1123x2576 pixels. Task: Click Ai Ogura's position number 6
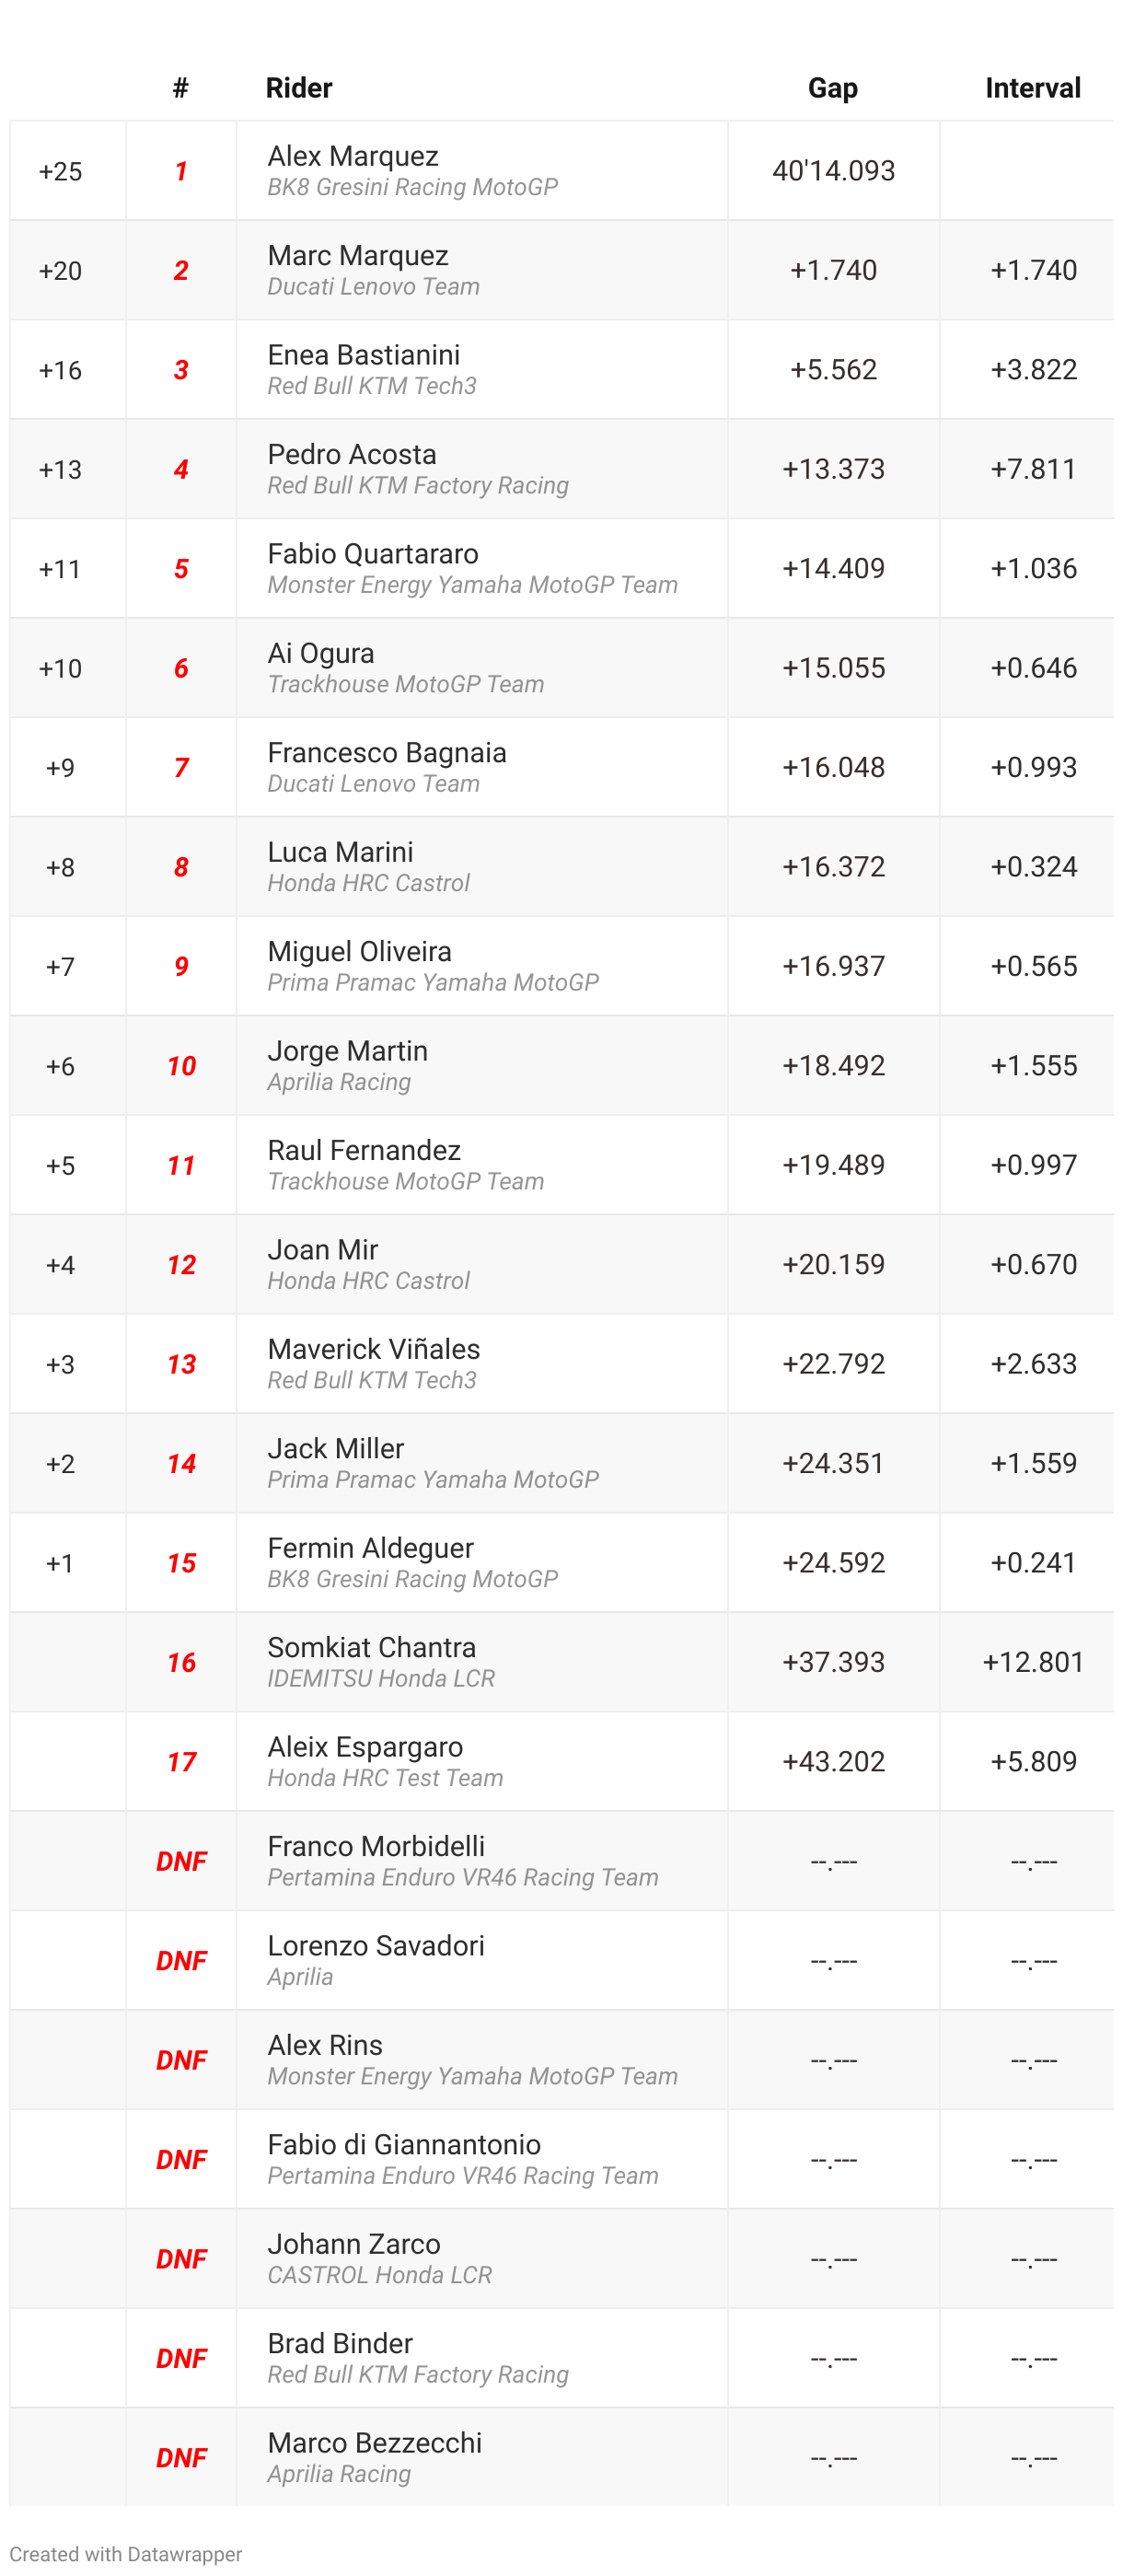coord(181,668)
